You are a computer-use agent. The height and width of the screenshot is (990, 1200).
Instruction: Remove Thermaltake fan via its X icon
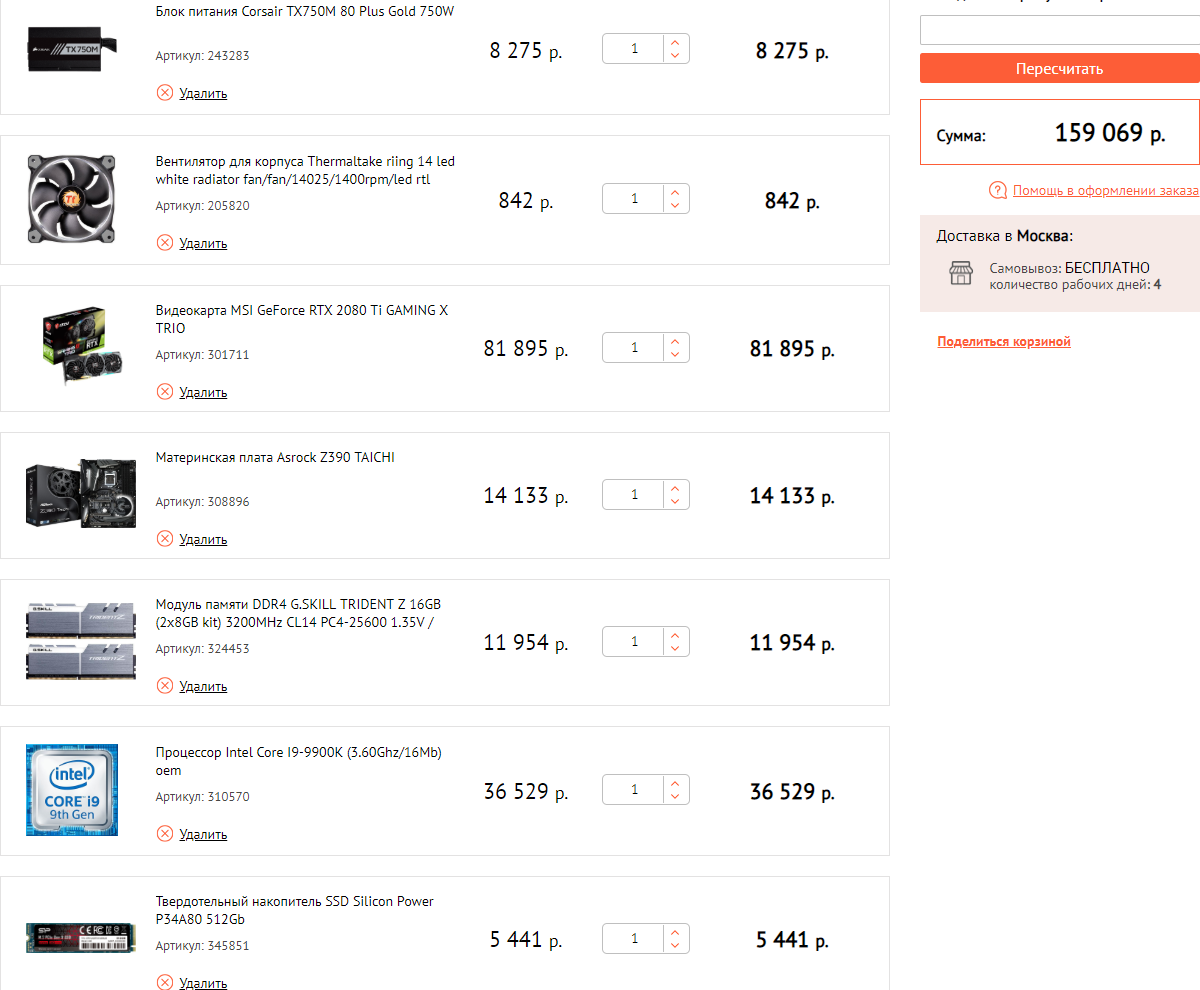point(165,243)
